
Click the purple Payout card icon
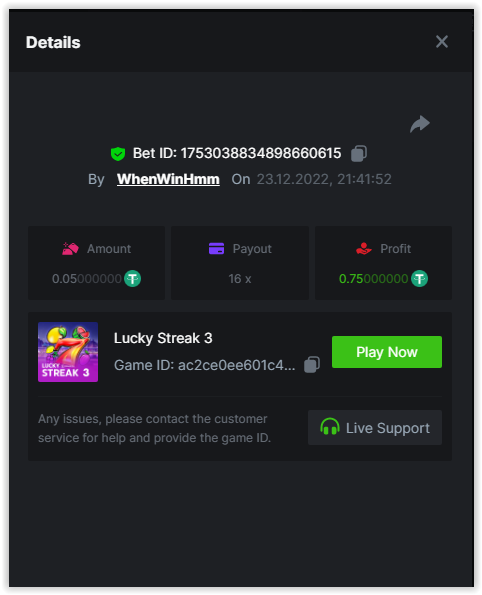[x=216, y=249]
